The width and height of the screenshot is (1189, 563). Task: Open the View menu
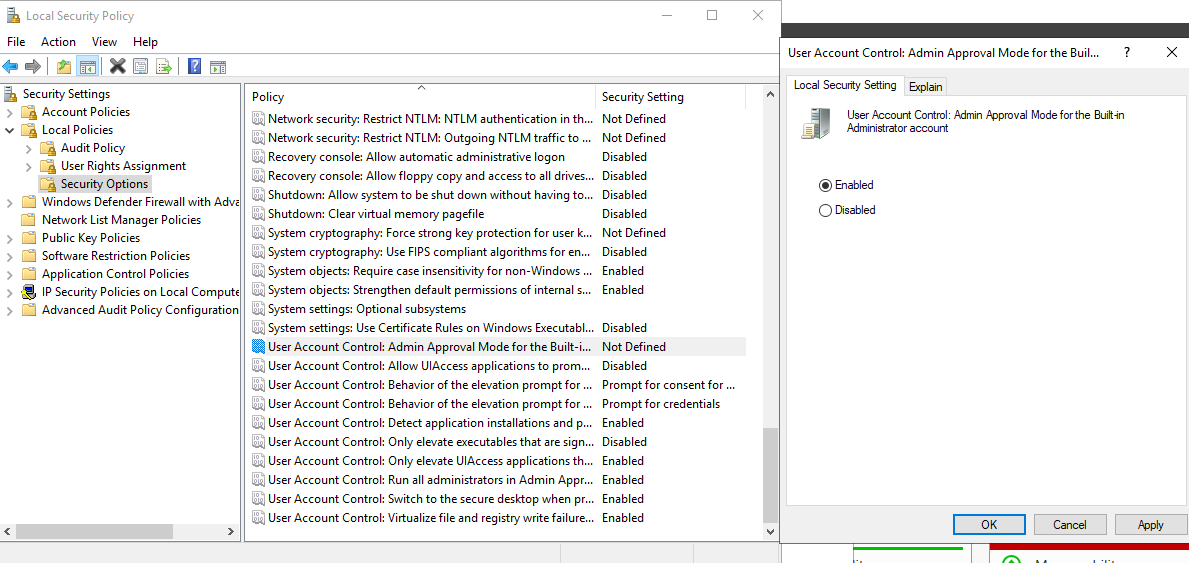105,42
